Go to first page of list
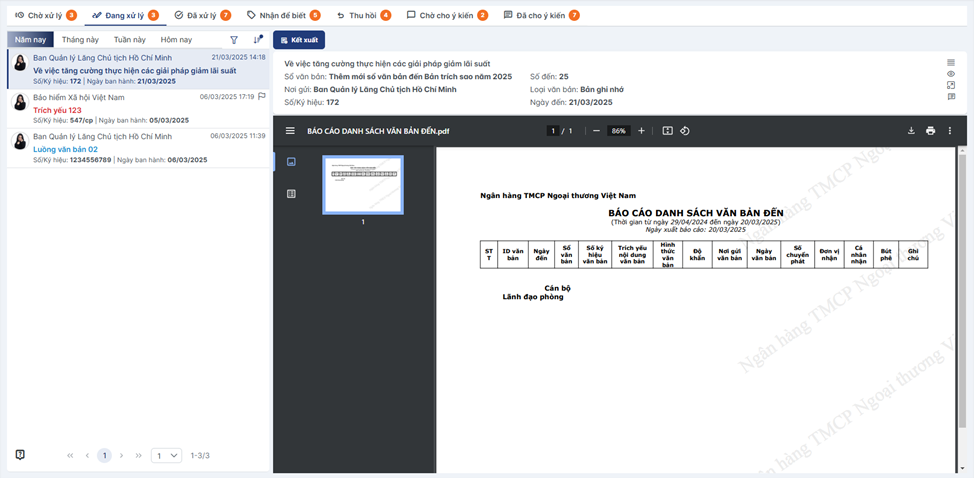974x478 pixels. click(70, 456)
